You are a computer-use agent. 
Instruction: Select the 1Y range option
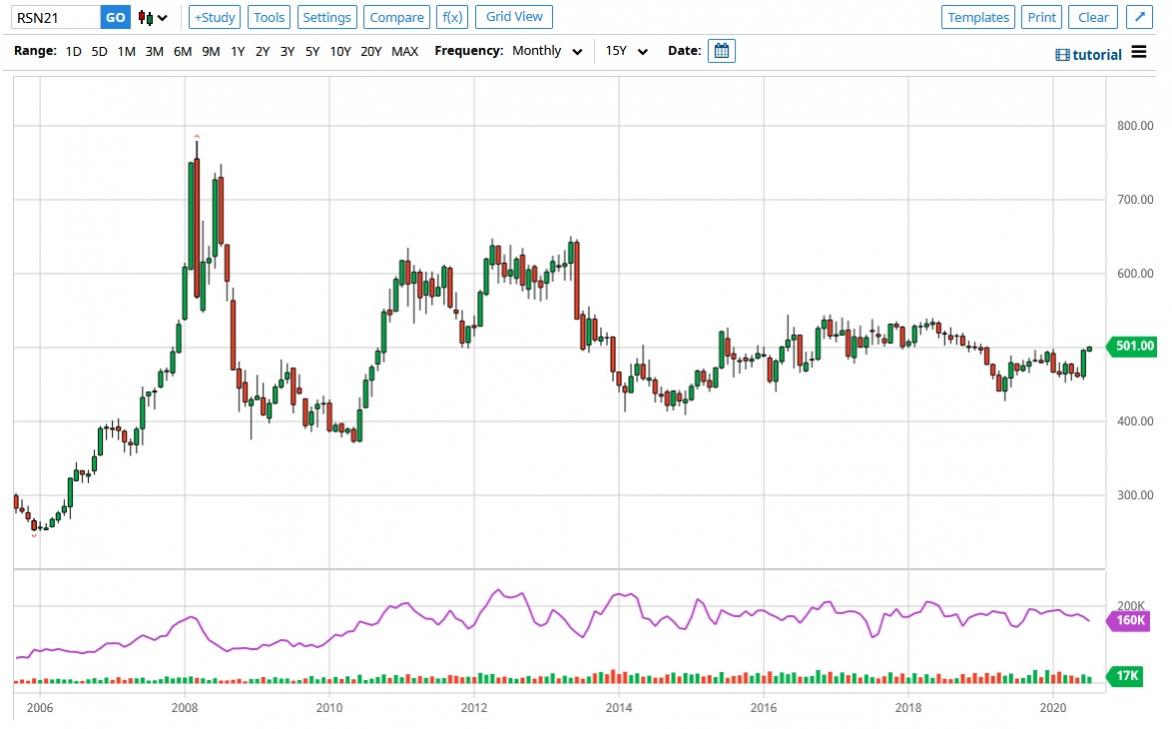(237, 51)
